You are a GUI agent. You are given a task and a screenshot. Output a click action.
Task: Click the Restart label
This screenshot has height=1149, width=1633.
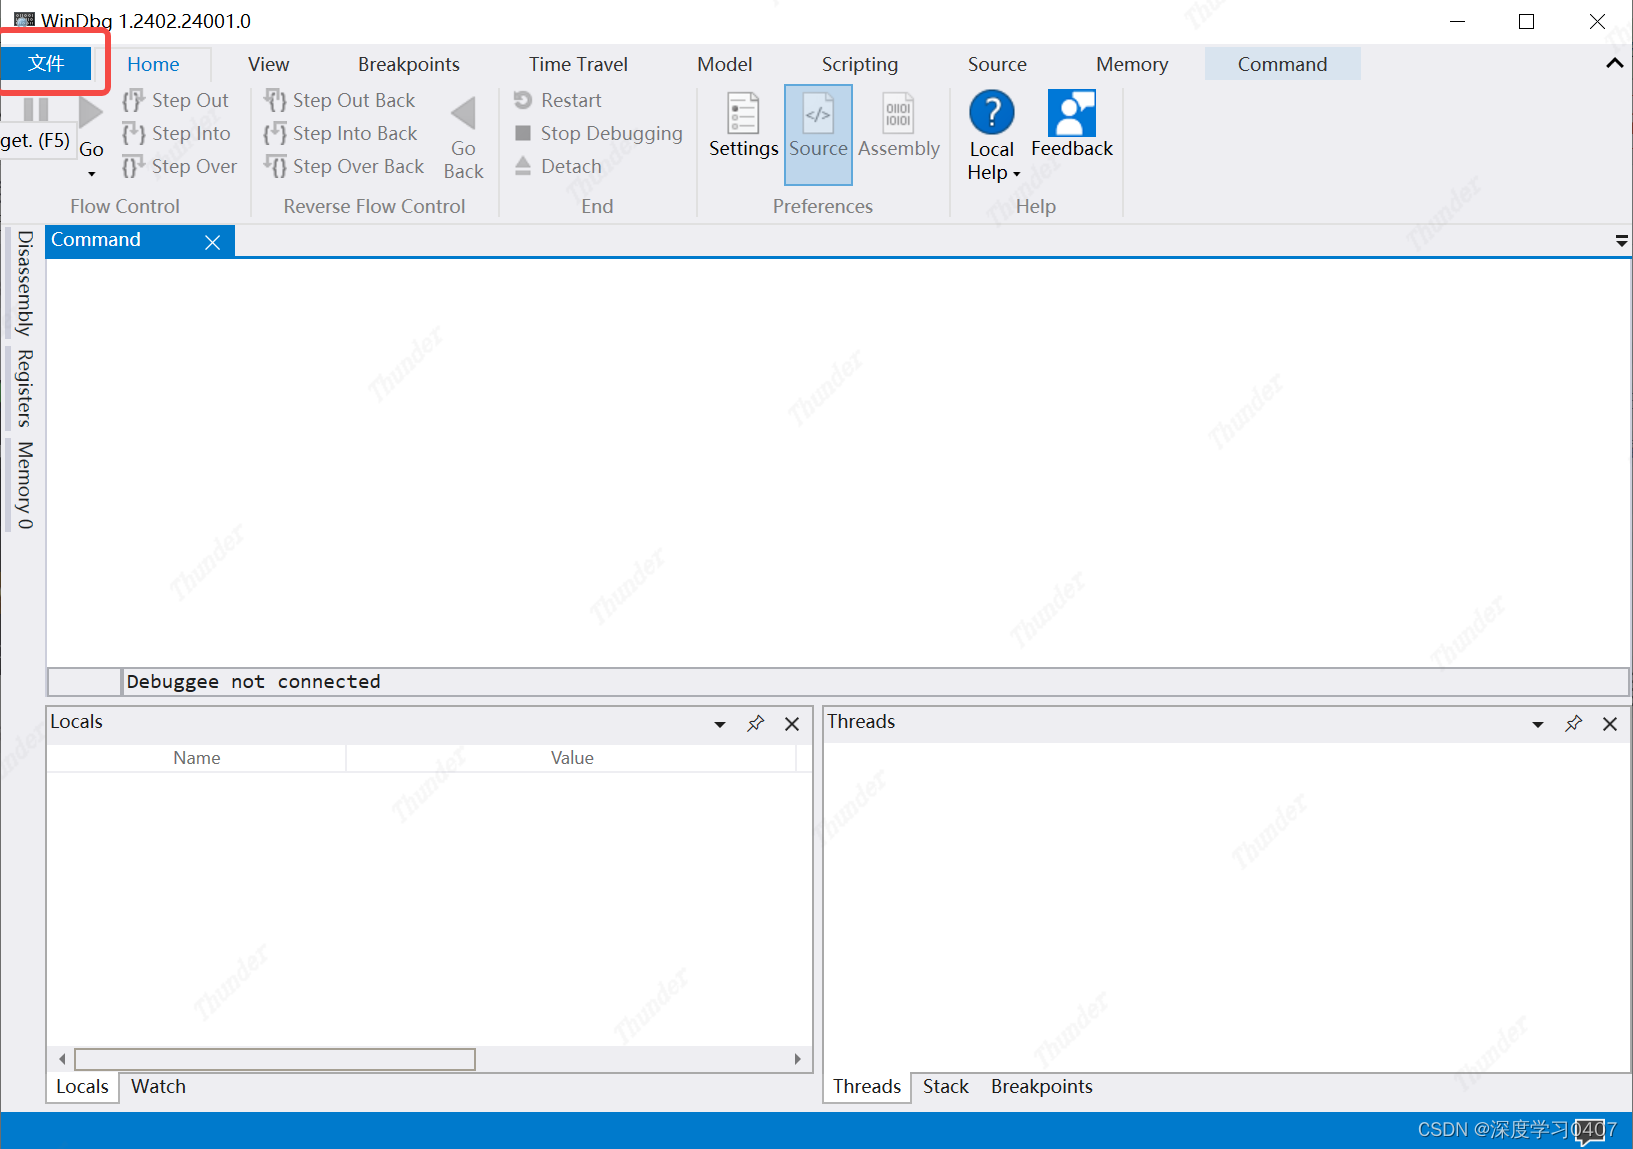pos(571,100)
